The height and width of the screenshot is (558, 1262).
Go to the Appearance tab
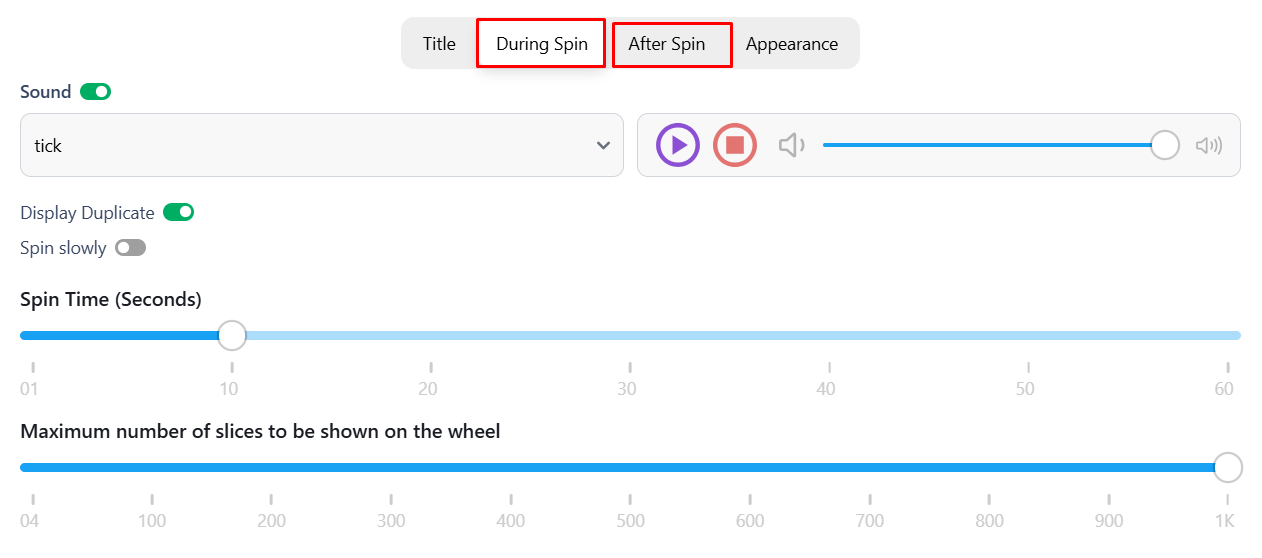[x=792, y=44]
